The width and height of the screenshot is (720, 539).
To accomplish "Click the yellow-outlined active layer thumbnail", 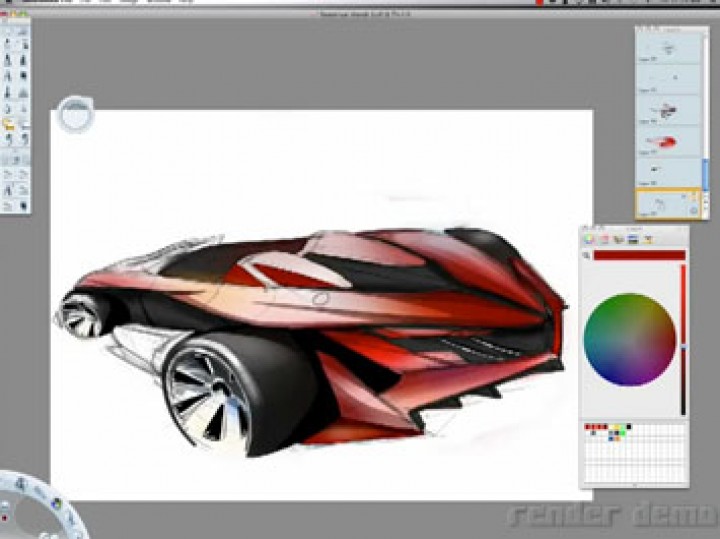I will [668, 203].
